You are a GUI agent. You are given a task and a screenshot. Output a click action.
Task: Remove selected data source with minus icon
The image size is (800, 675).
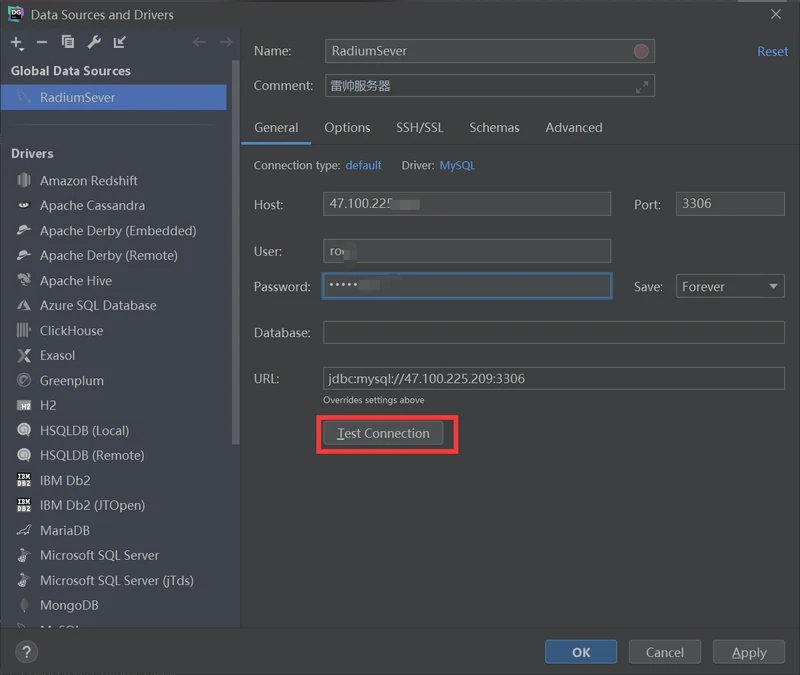pyautogui.click(x=42, y=42)
